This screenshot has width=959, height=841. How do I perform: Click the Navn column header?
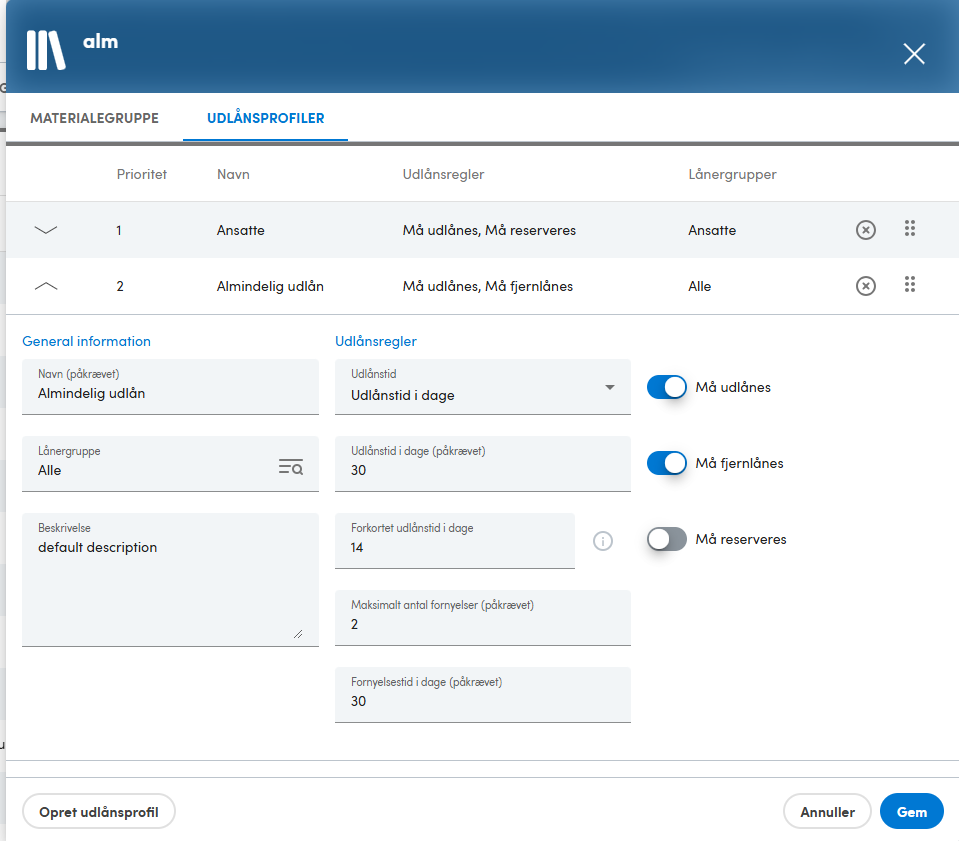point(233,174)
